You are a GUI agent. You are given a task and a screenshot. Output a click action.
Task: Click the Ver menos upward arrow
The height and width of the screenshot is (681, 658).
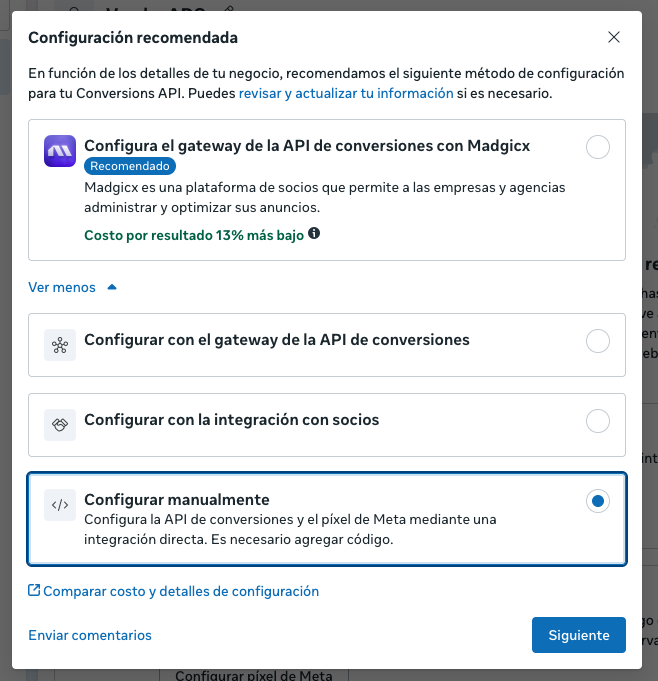click(x=112, y=287)
